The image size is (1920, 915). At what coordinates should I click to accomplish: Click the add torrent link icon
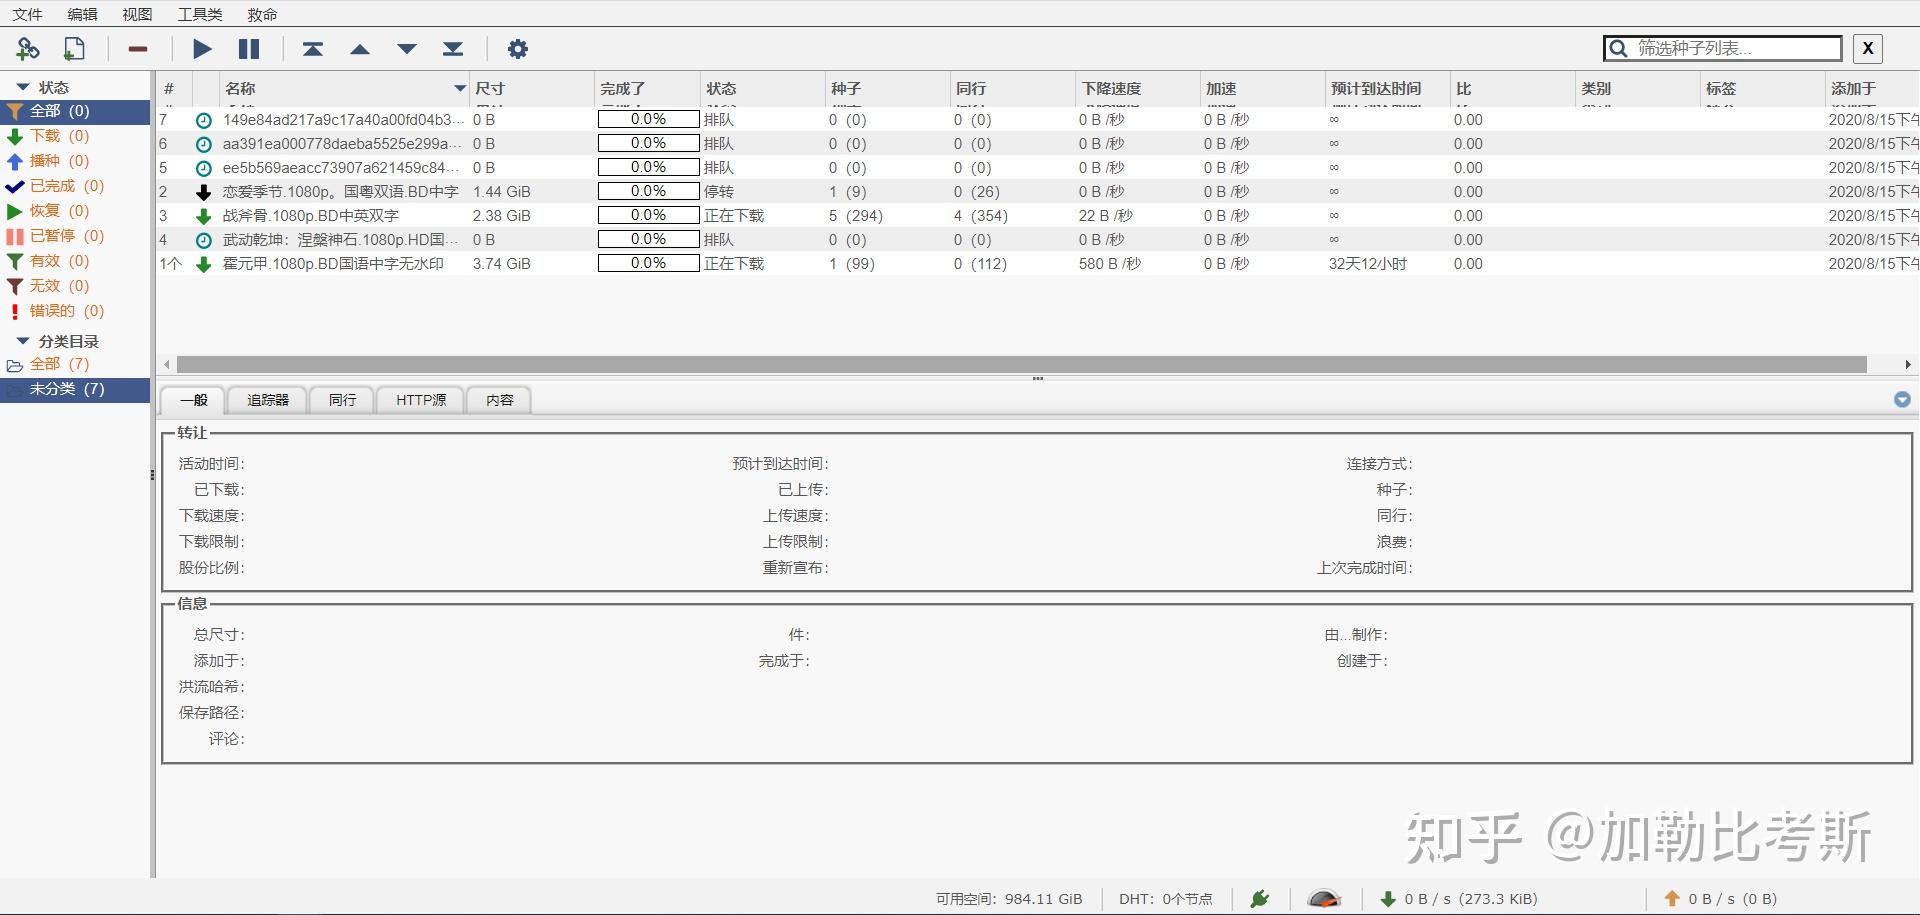28,48
